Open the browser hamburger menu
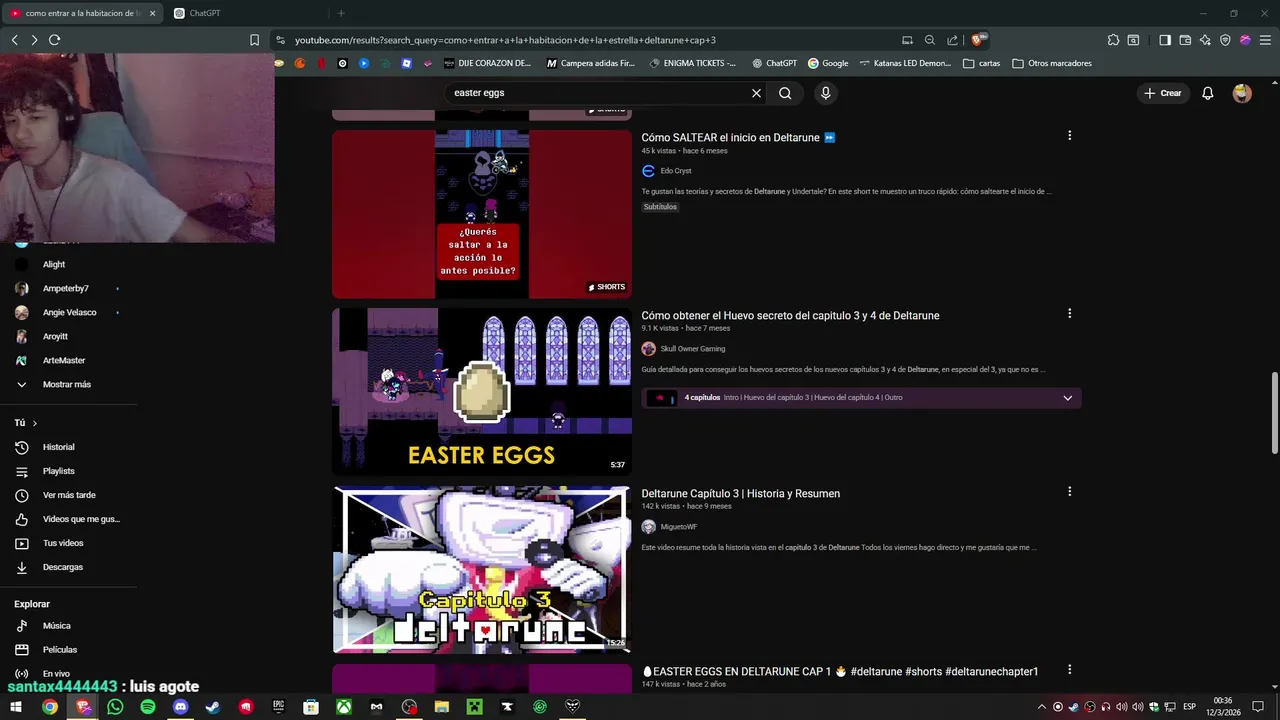 pyautogui.click(x=1265, y=40)
